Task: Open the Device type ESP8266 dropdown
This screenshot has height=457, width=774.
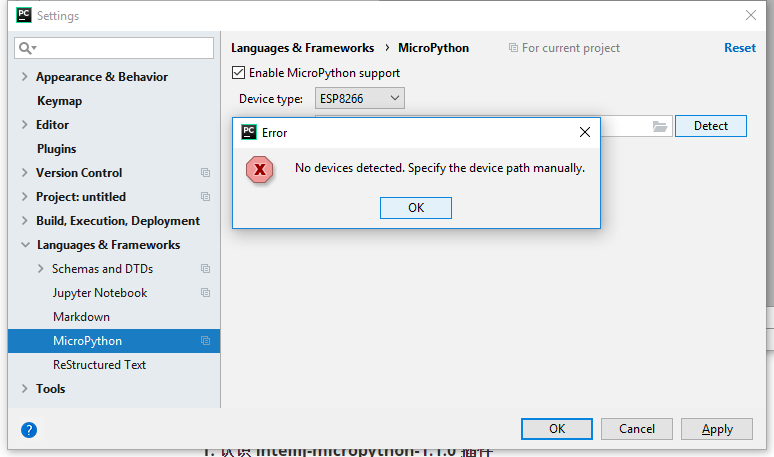Action: click(x=359, y=98)
